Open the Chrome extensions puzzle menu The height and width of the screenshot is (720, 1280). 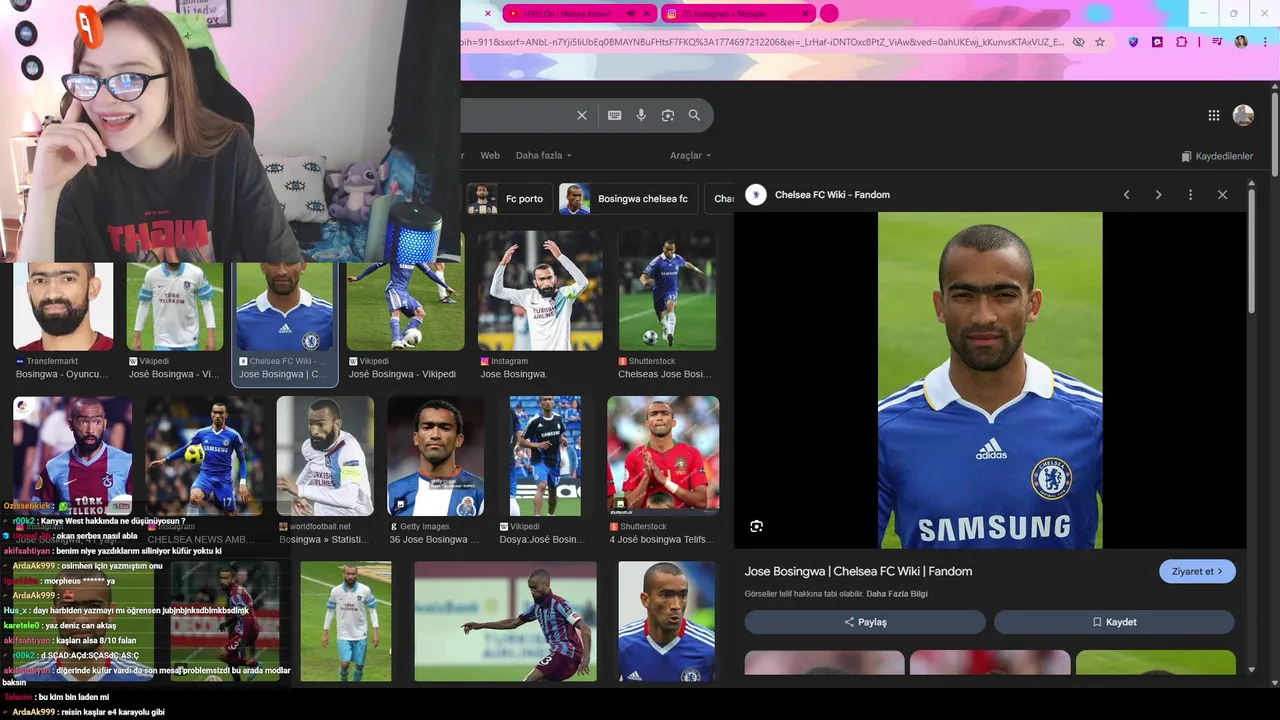[1182, 42]
